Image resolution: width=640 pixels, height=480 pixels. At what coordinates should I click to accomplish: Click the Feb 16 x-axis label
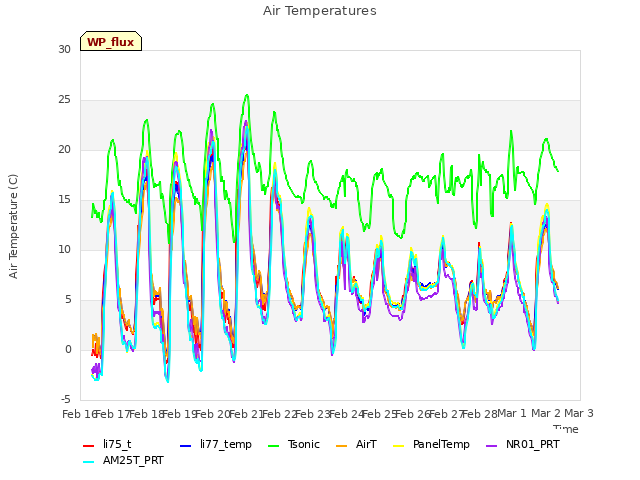[79, 414]
